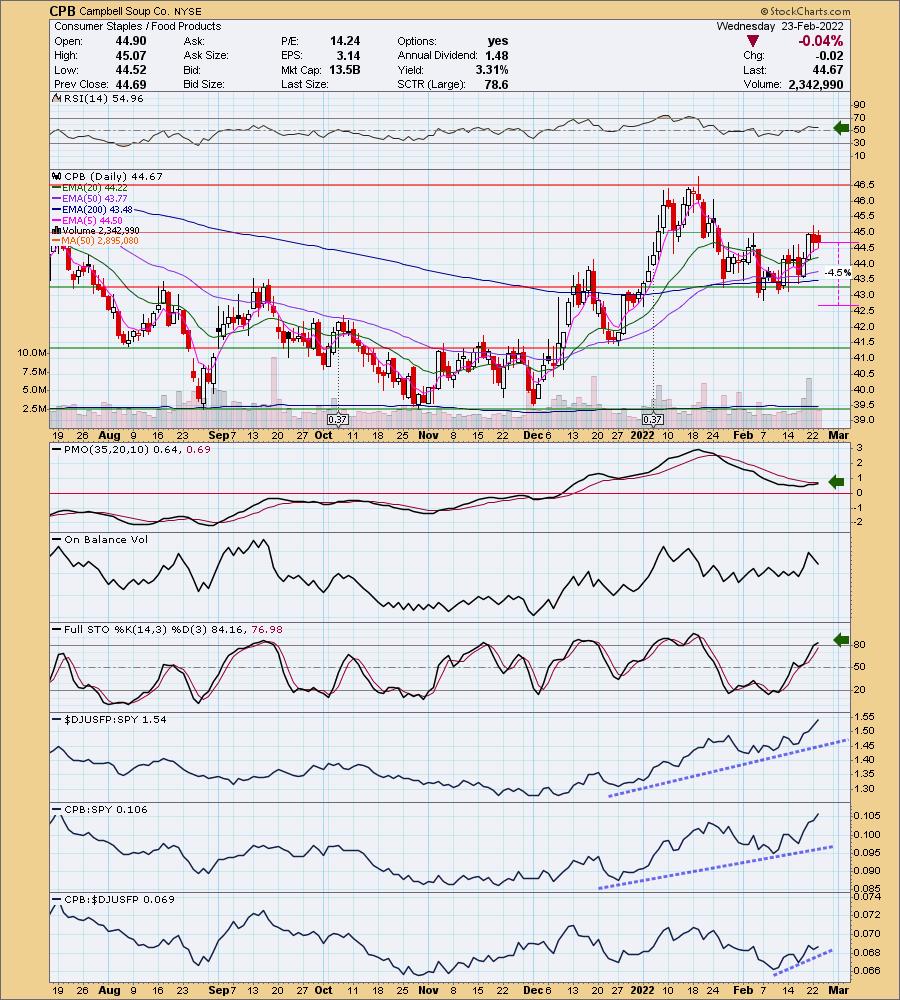This screenshot has height=1000, width=900.
Task: Click the CPB ticker symbol in the header
Action: click(x=63, y=11)
